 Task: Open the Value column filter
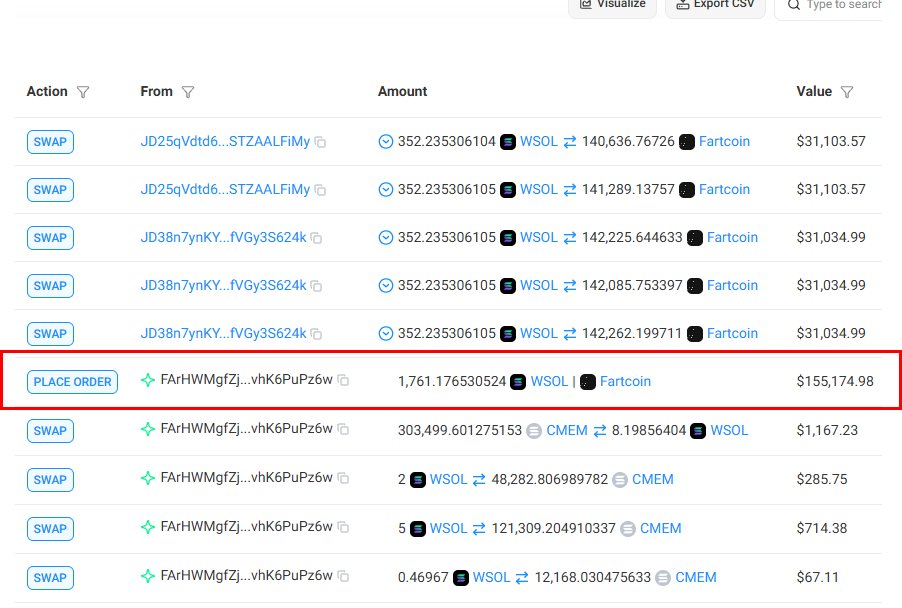pos(847,92)
